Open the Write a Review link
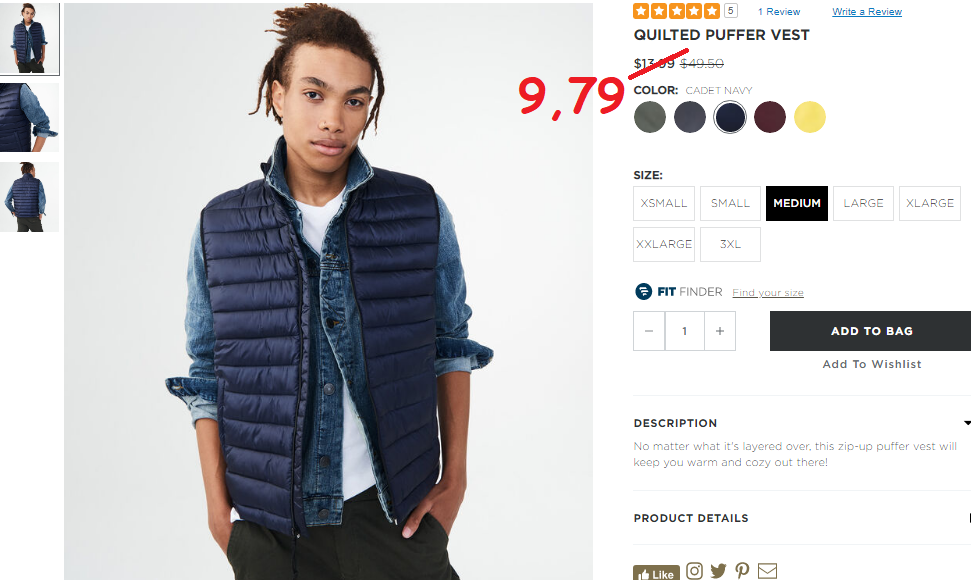This screenshot has height=580, width=971. (x=867, y=12)
